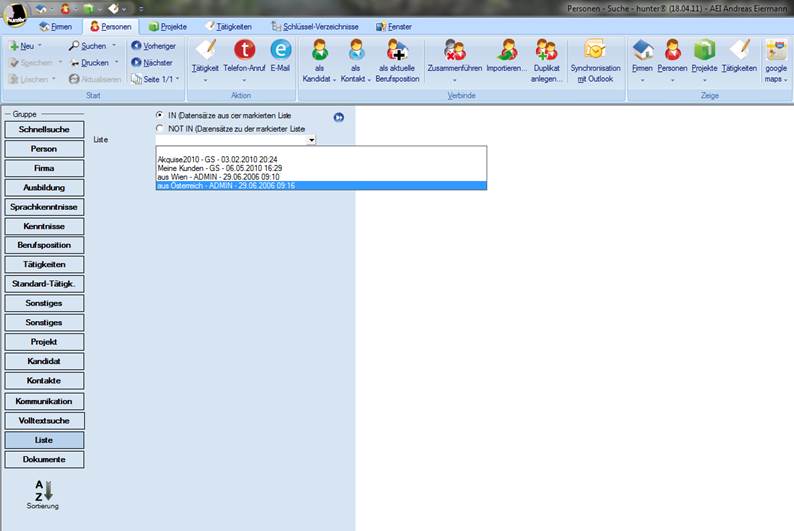Click Synchronisation mit Outlook icon

[595, 51]
